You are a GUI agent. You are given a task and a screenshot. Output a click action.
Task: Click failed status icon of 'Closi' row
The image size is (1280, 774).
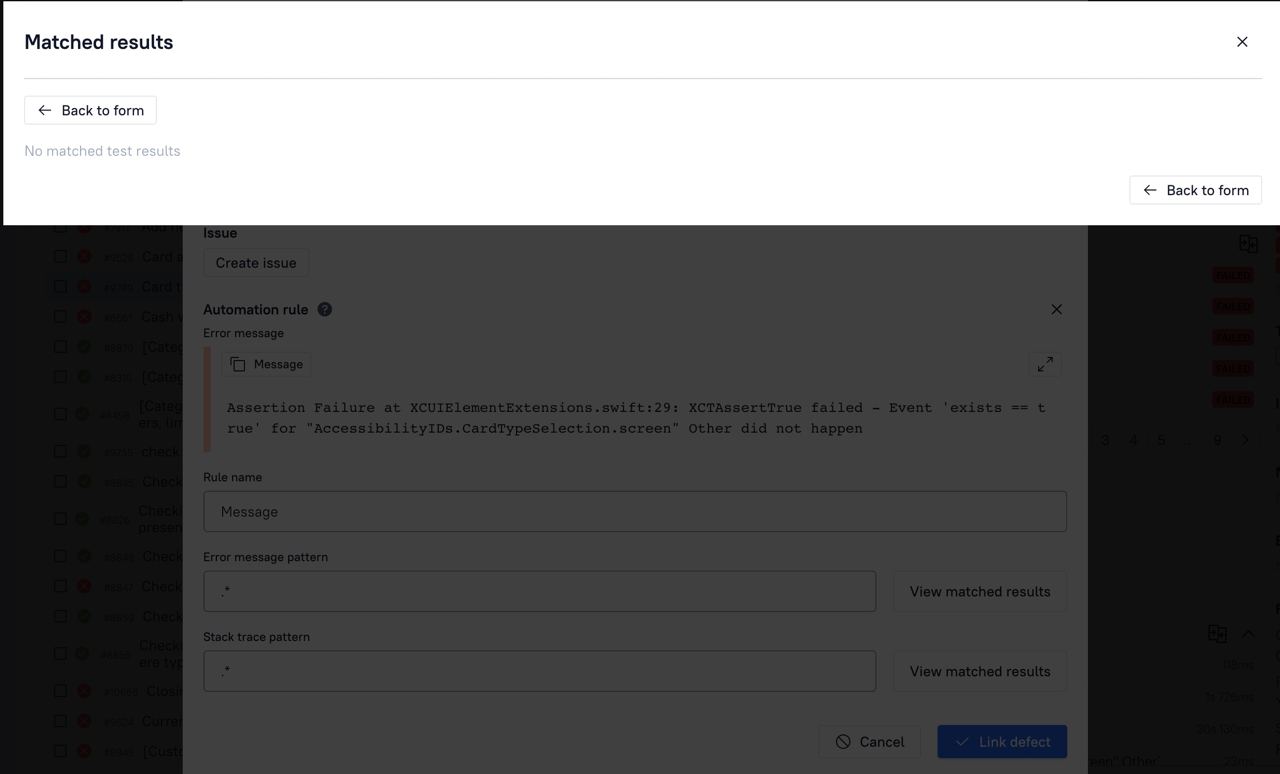[x=84, y=691]
